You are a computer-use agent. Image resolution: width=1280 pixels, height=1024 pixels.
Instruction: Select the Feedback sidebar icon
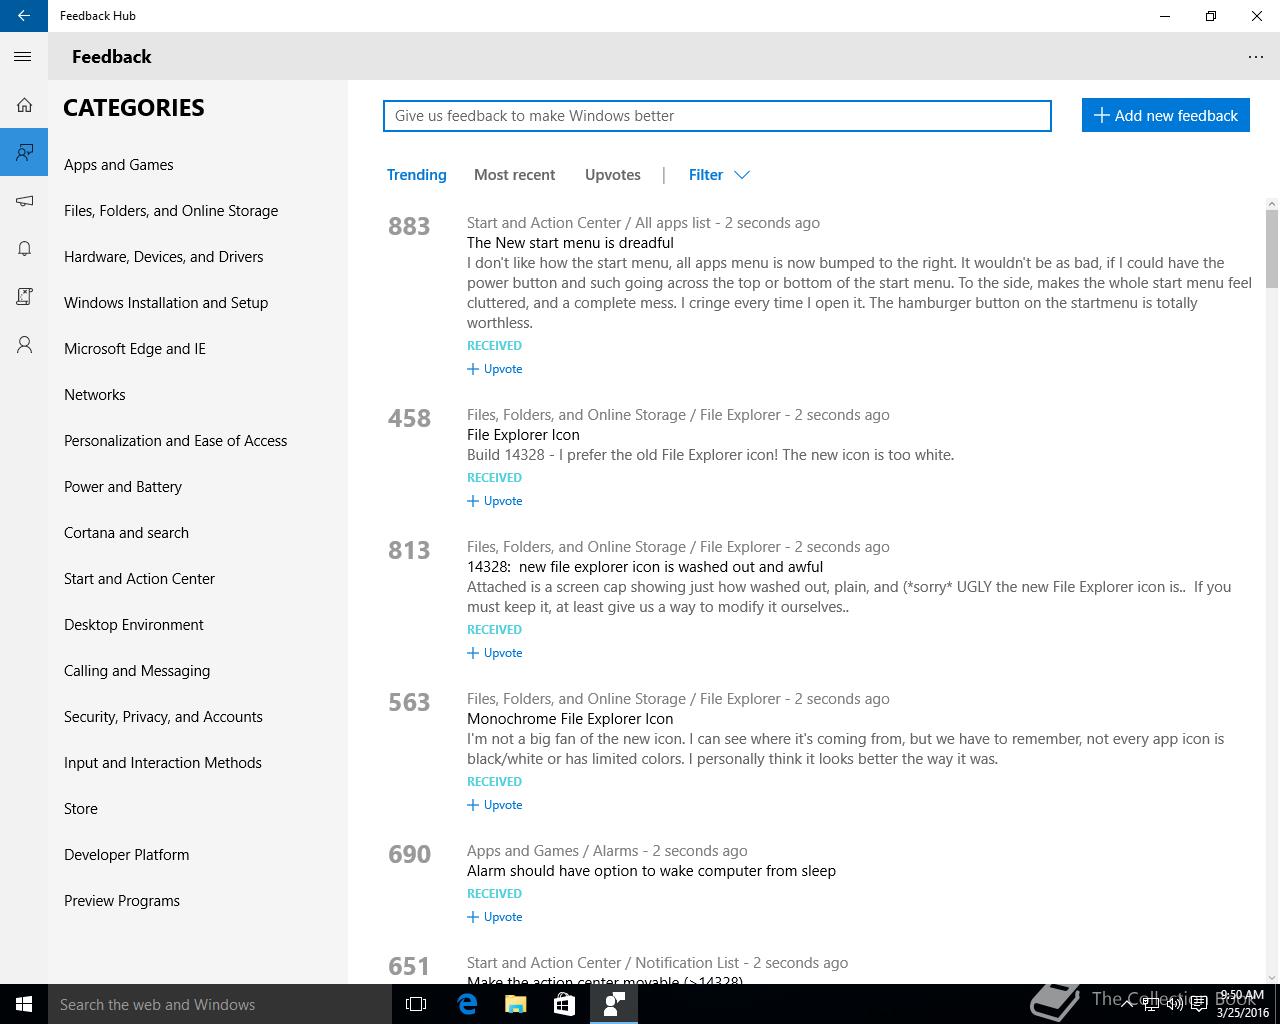pos(24,152)
